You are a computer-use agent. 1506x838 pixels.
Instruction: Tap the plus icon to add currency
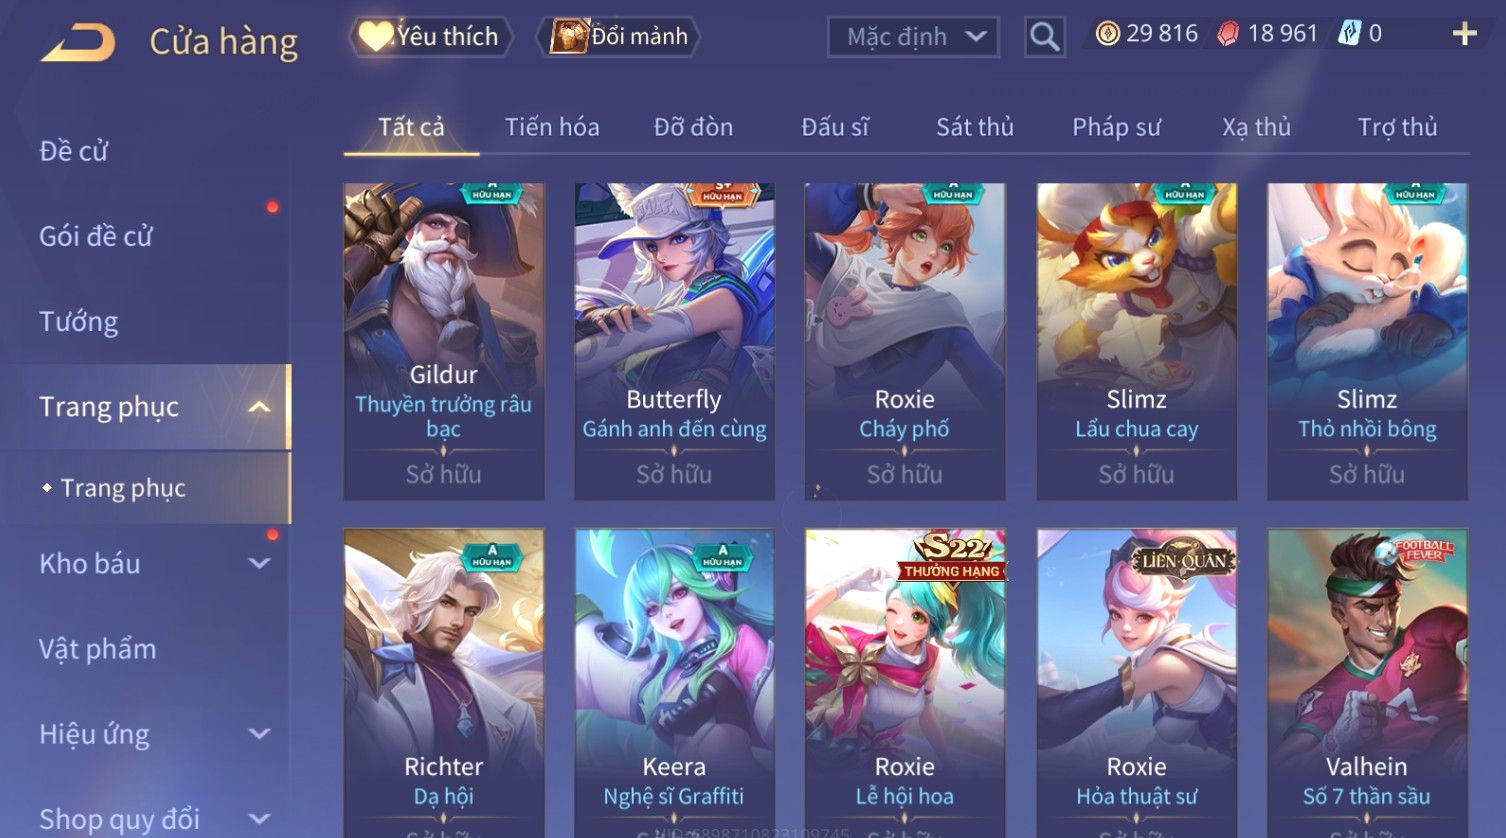[x=1465, y=34]
